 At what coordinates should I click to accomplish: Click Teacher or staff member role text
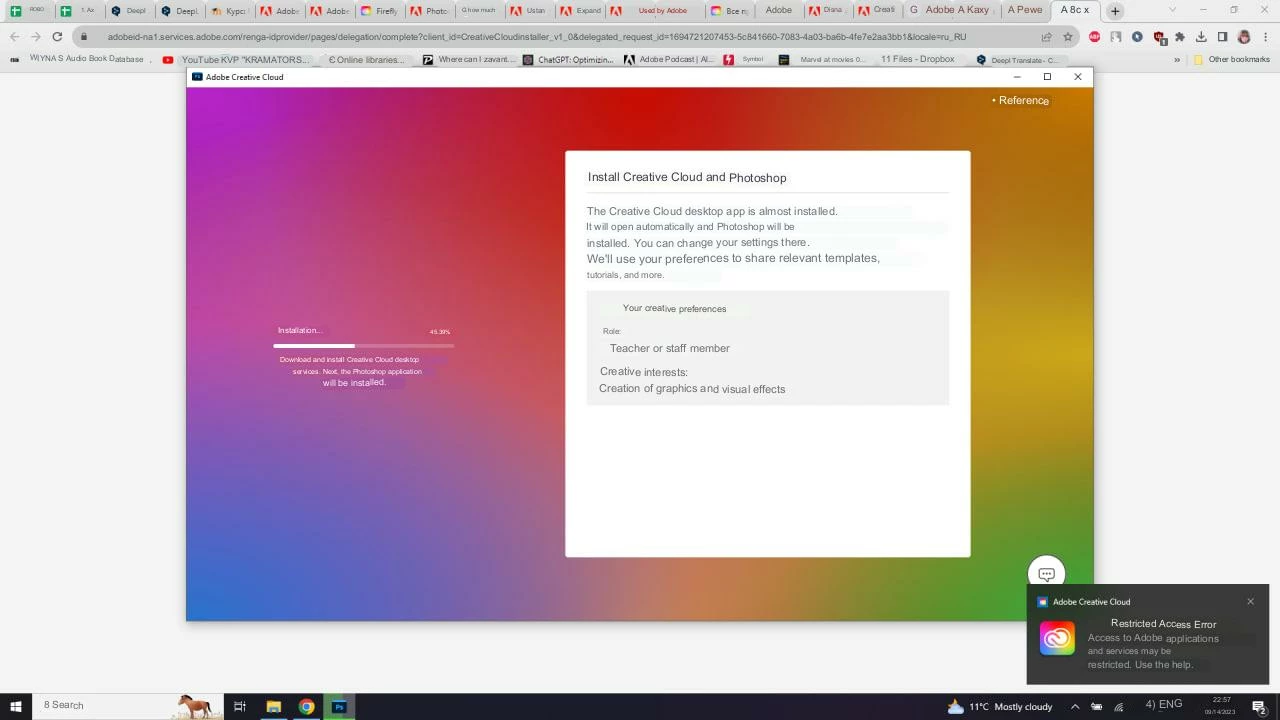point(670,348)
